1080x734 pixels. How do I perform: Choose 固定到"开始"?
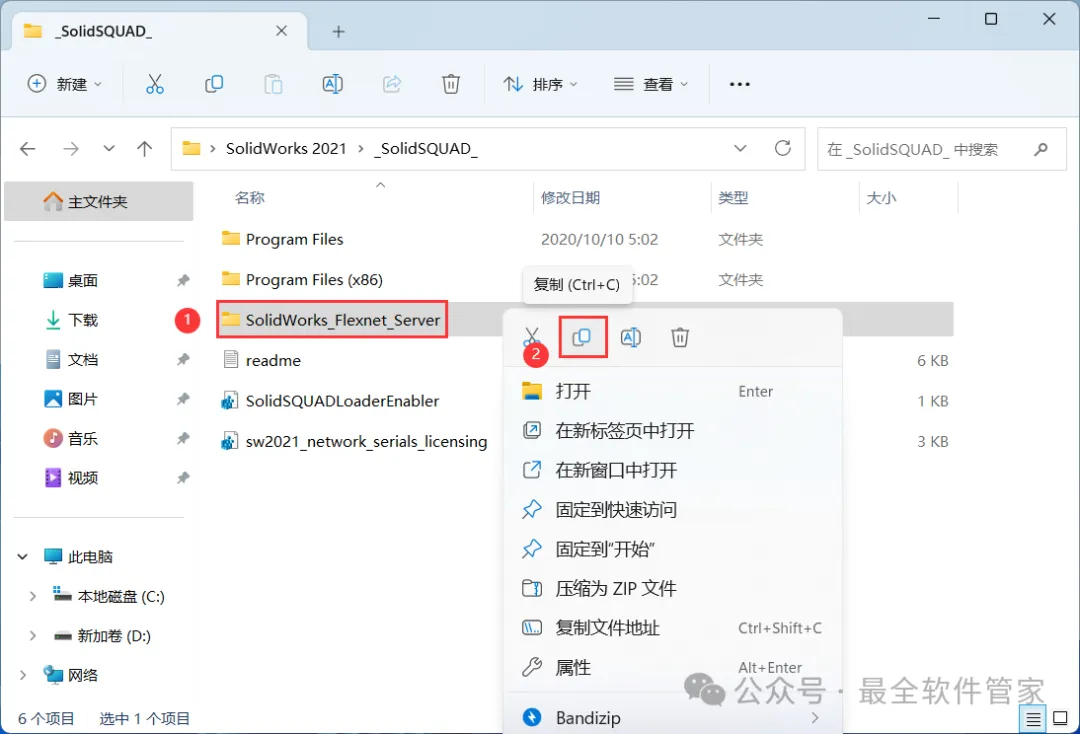click(672, 549)
